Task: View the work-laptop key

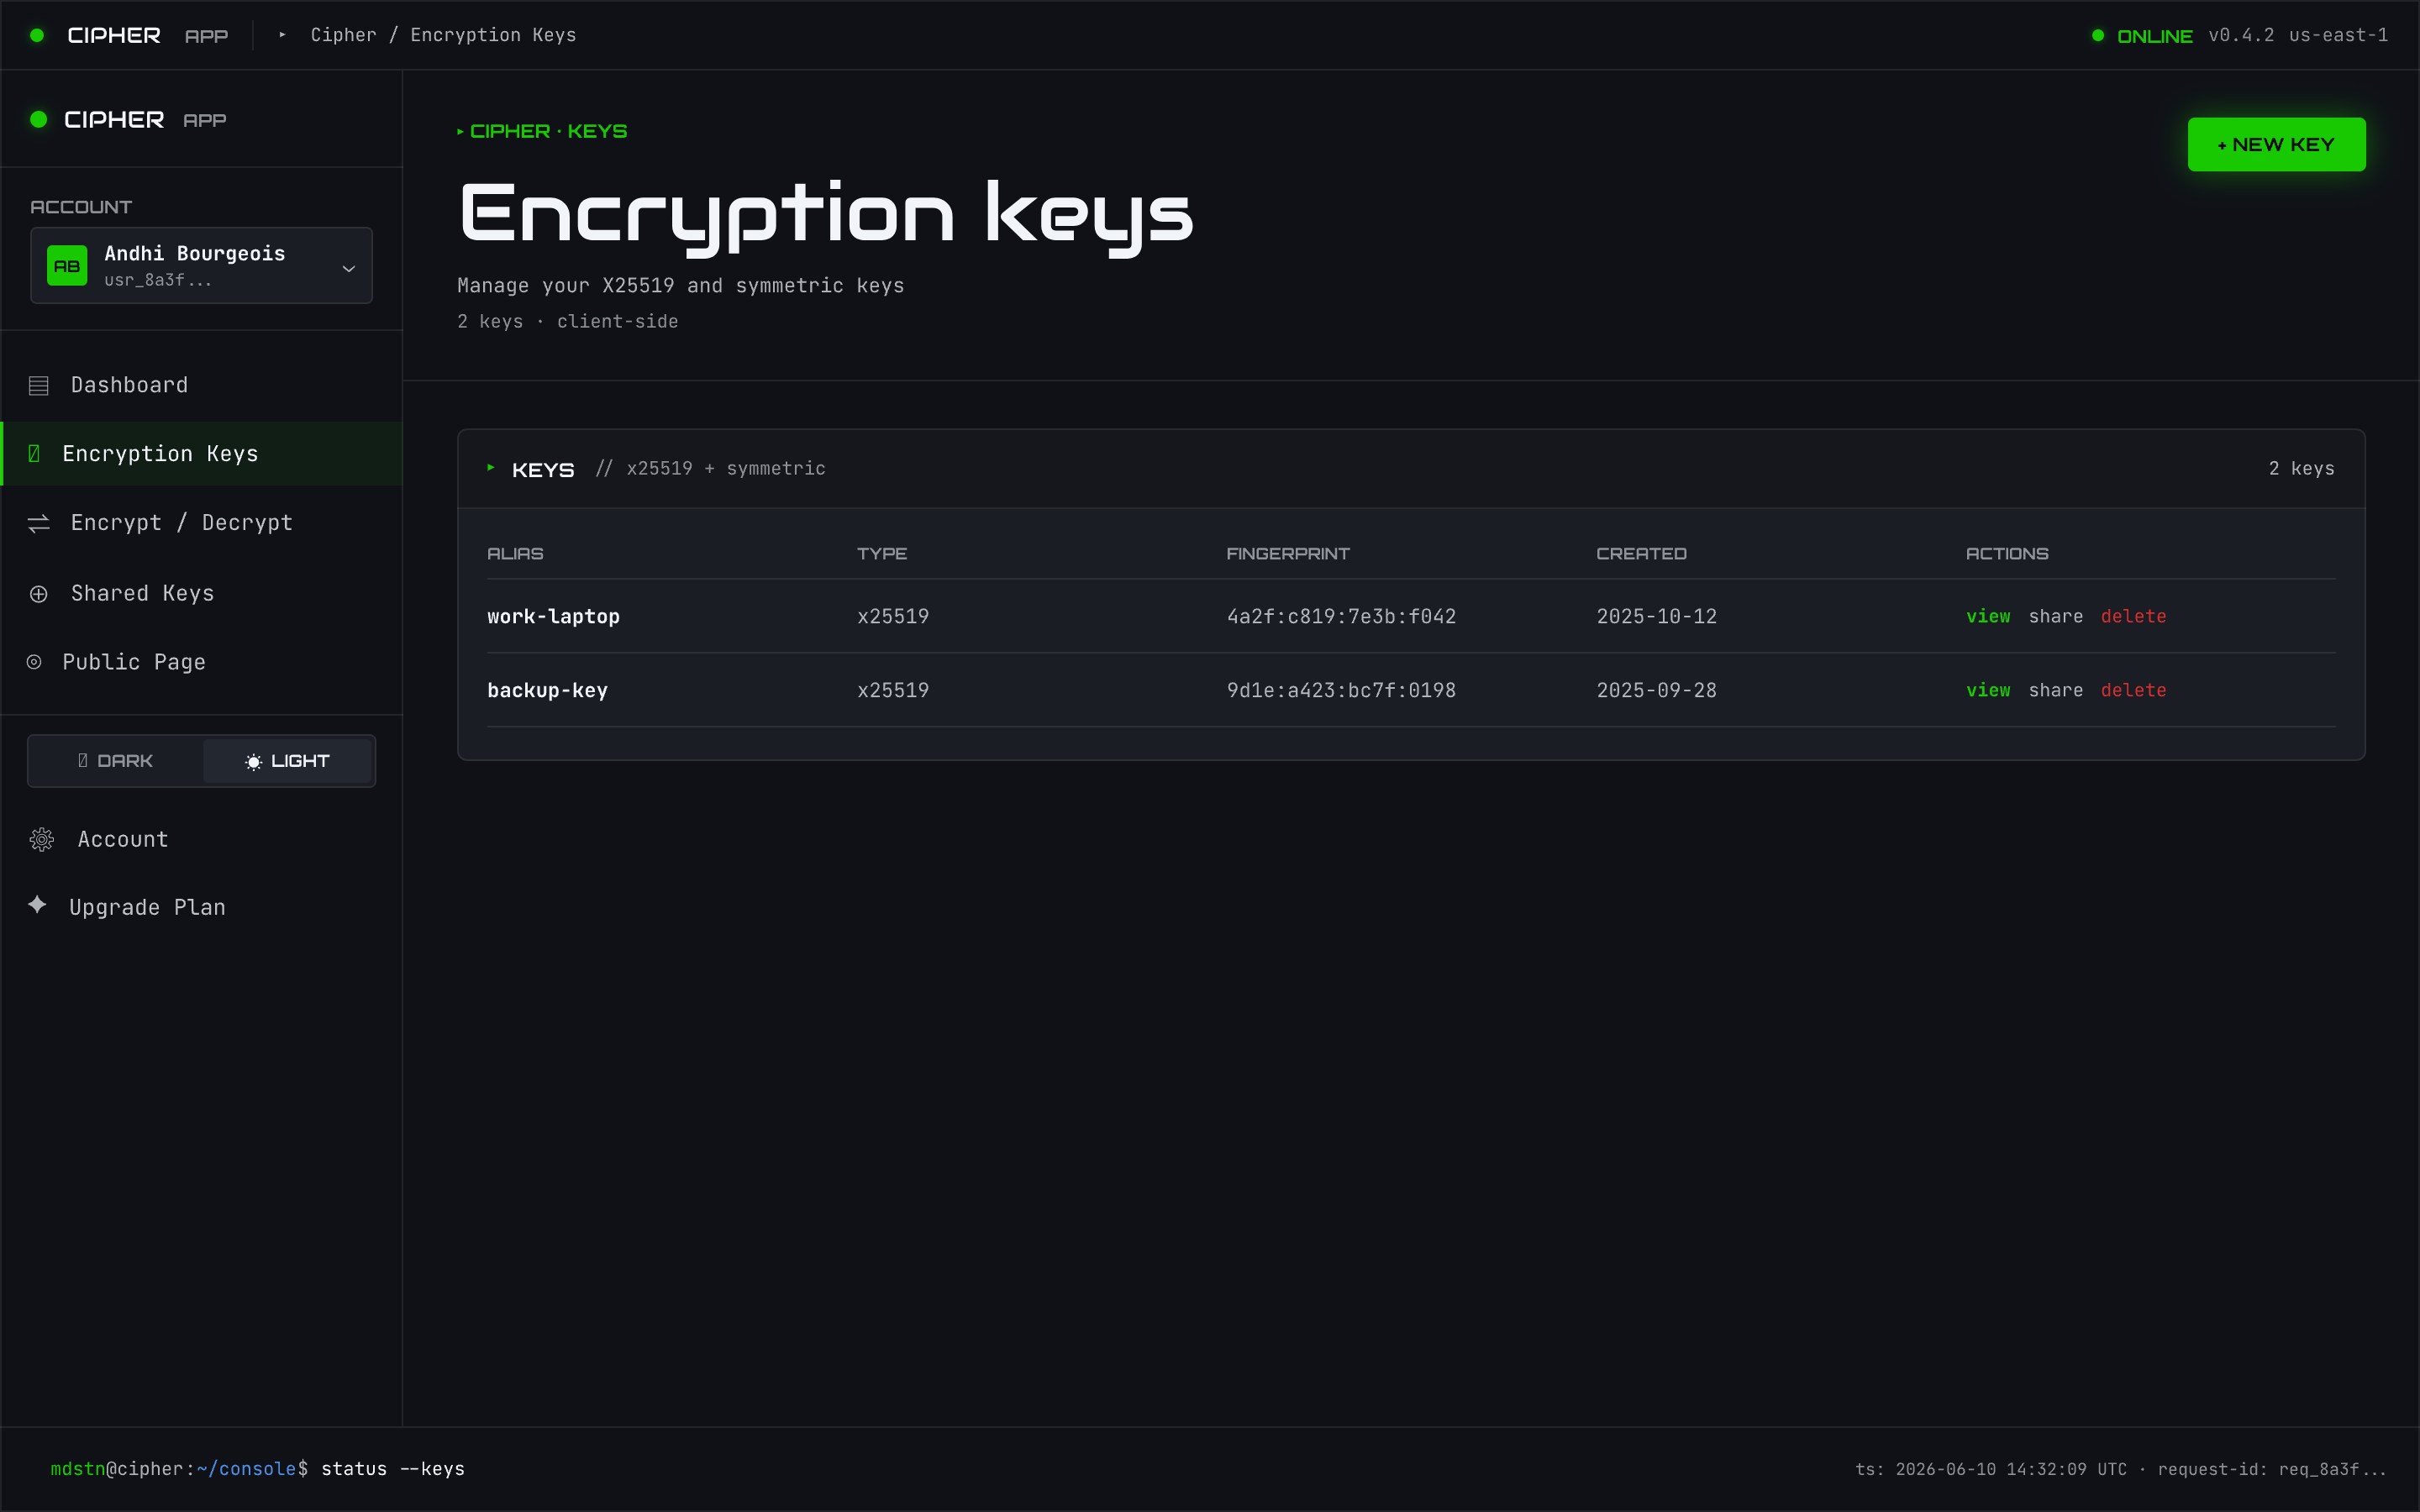Action: point(1988,616)
